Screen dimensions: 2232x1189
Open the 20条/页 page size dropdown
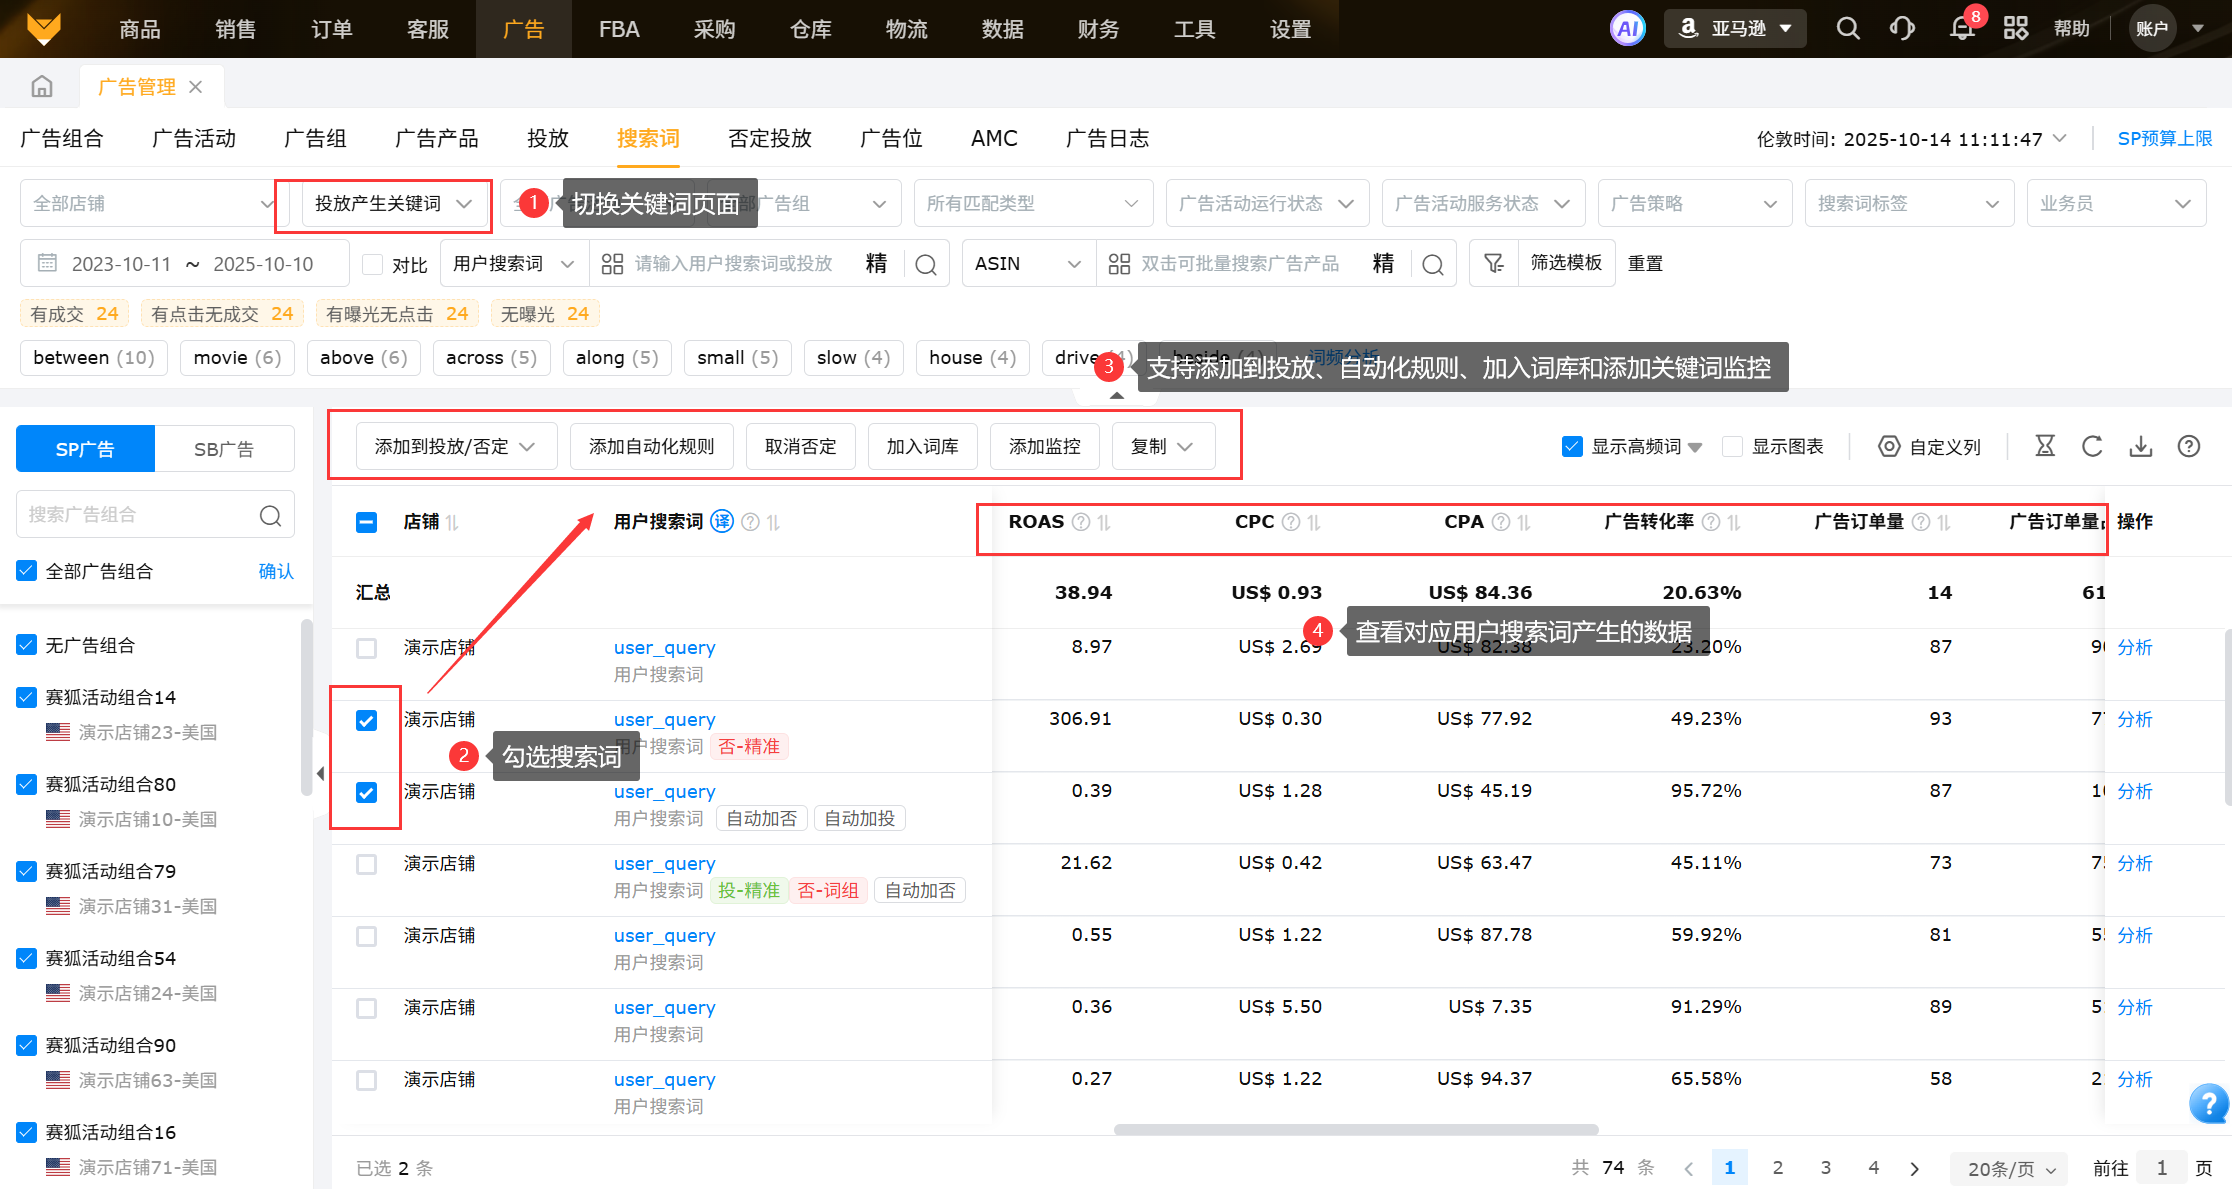pos(2010,1168)
